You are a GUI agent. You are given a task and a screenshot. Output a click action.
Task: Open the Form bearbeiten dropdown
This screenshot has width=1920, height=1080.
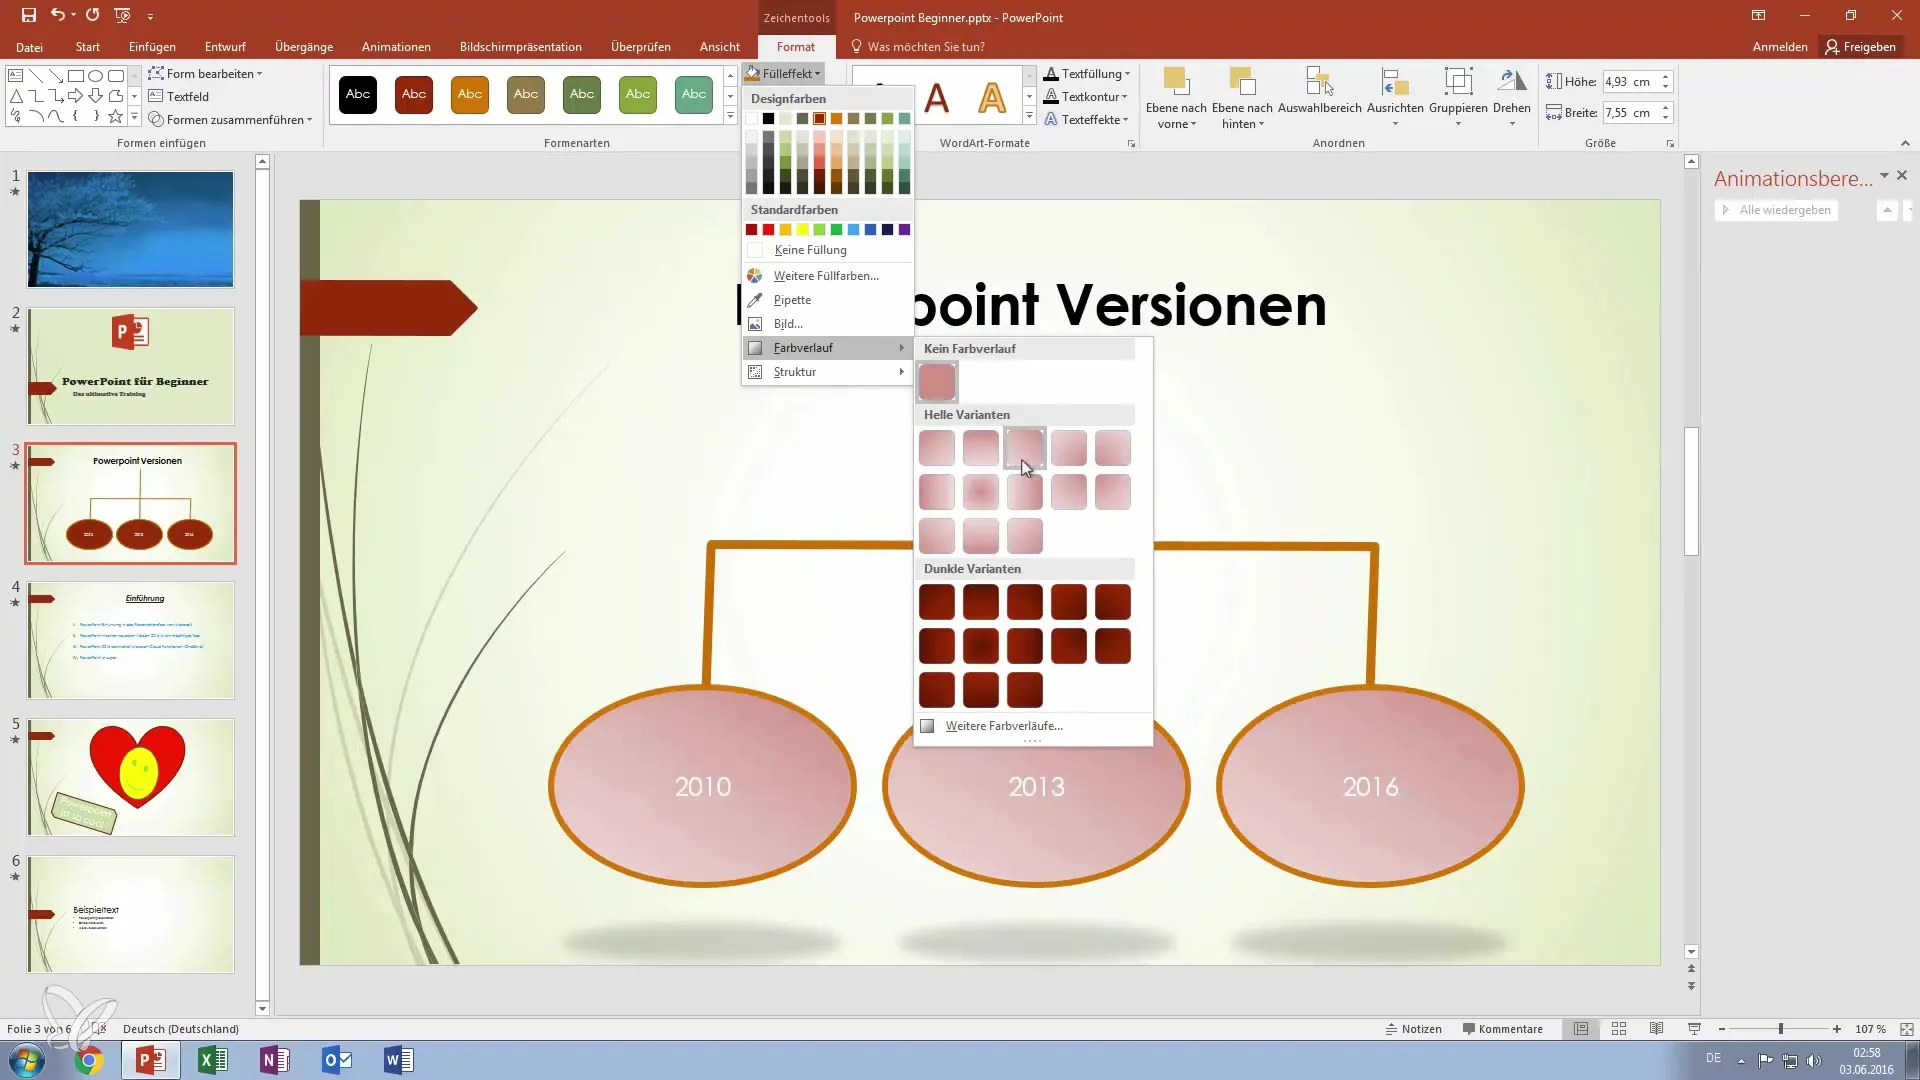(206, 74)
